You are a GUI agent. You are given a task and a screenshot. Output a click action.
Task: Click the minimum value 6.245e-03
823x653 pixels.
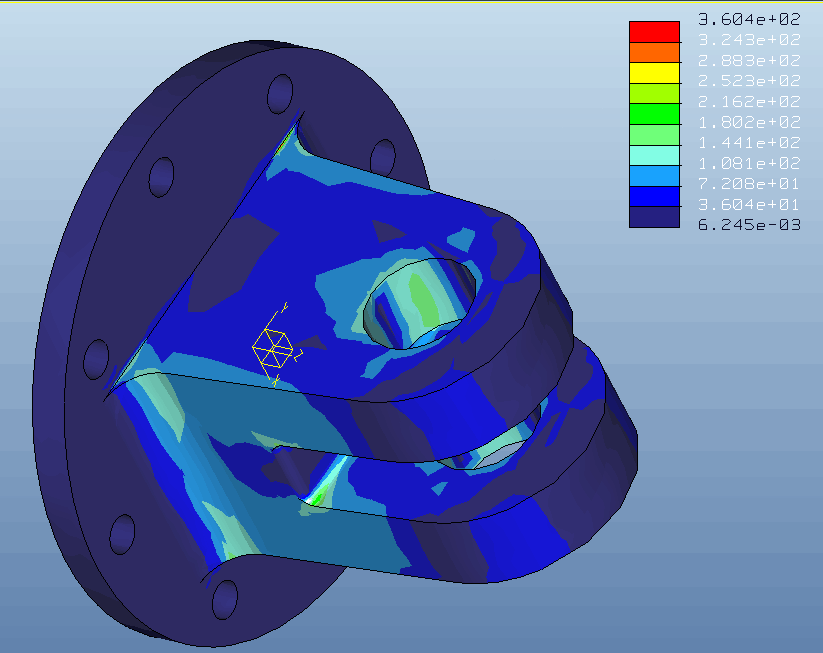(x=749, y=225)
